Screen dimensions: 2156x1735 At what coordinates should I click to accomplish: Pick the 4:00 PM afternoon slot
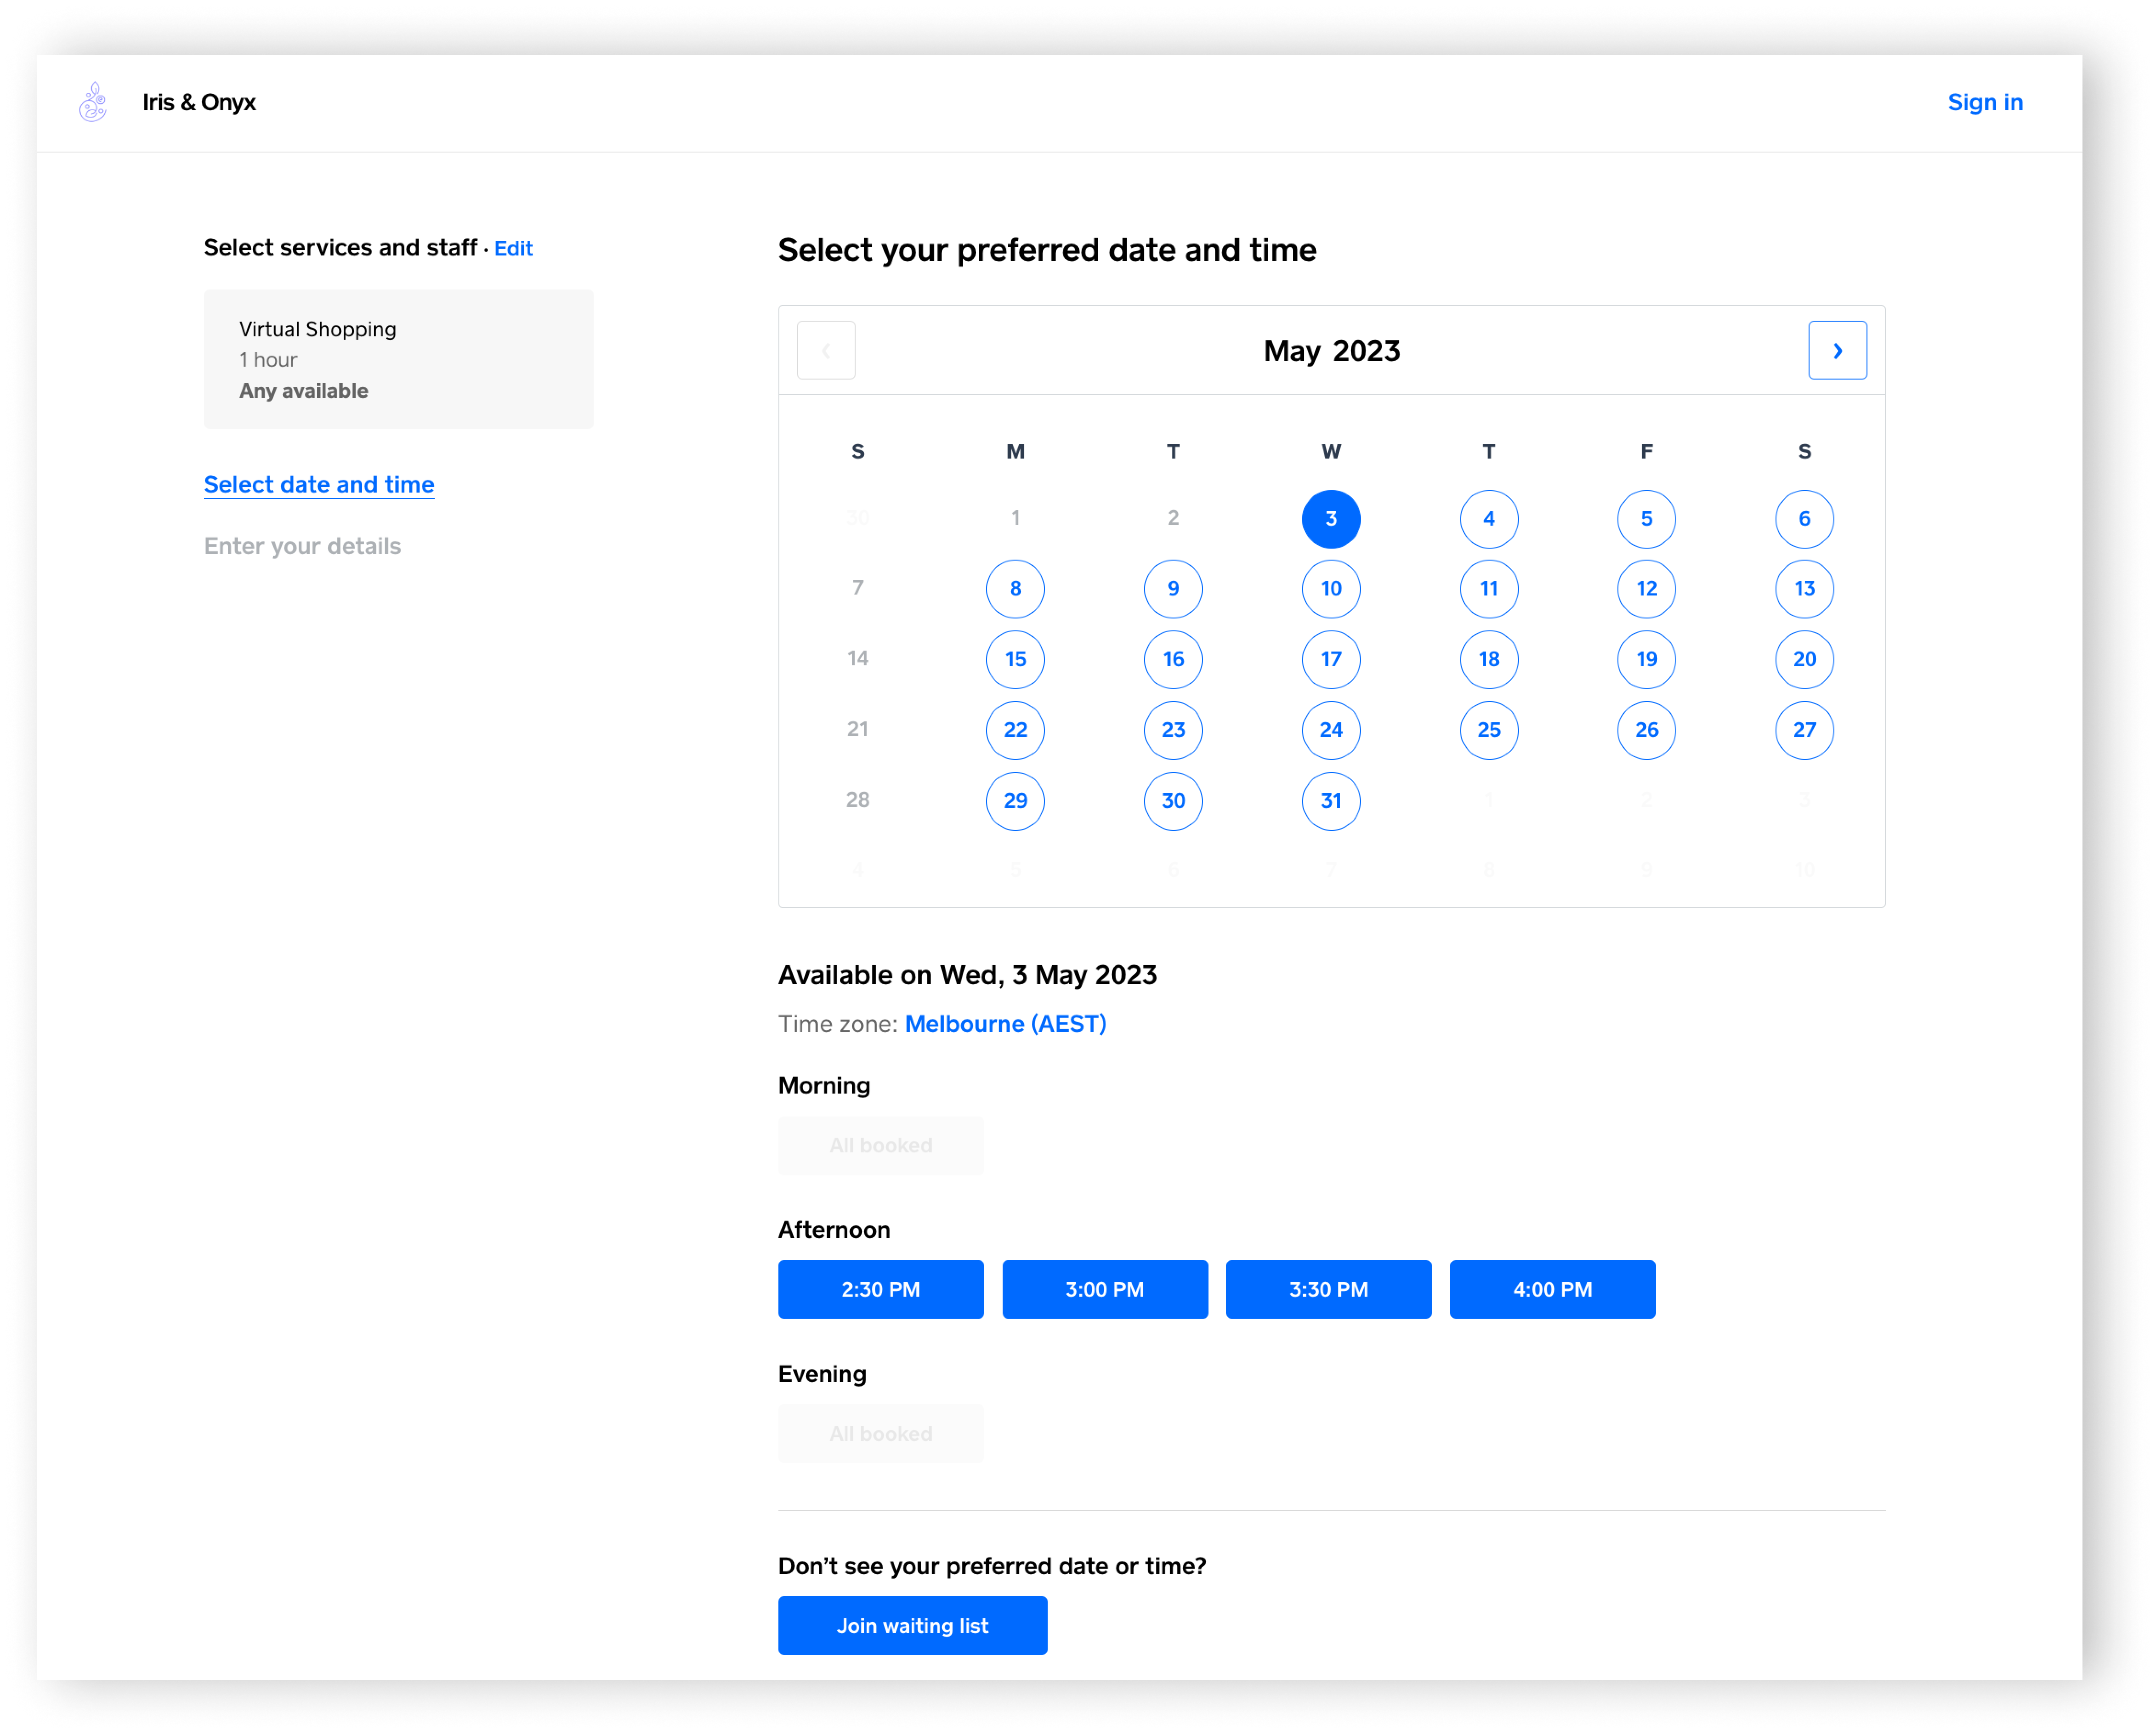pyautogui.click(x=1552, y=1289)
